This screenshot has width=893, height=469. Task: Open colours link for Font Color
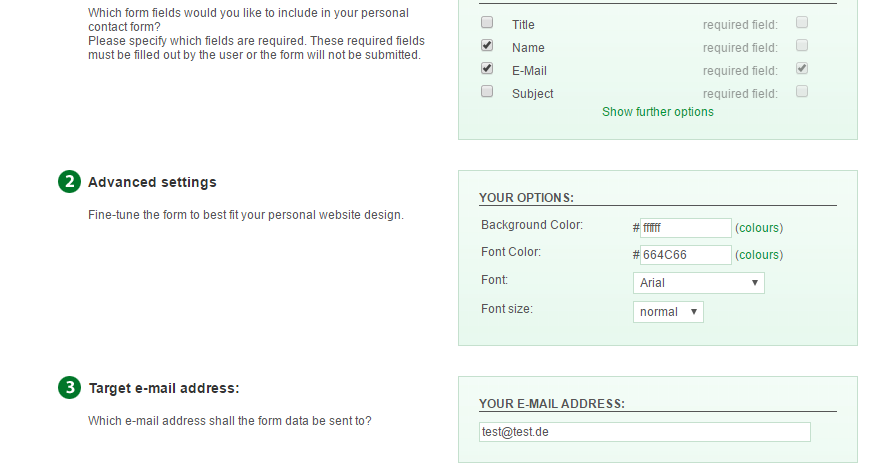(x=759, y=255)
